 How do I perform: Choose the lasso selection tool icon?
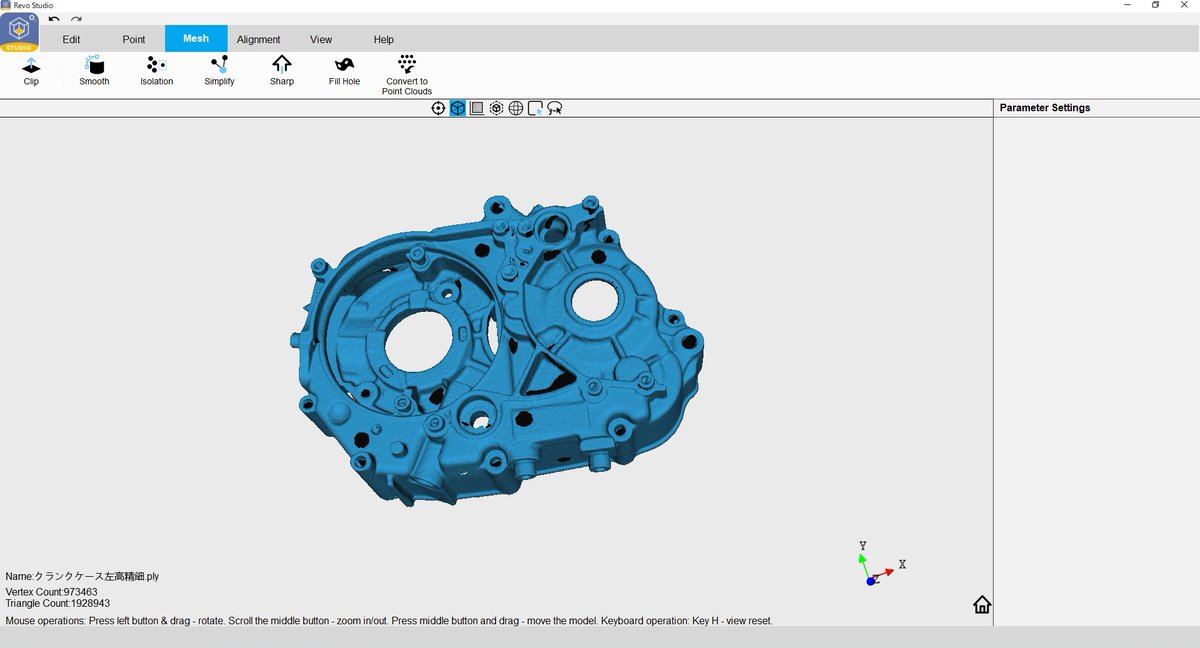pos(554,108)
